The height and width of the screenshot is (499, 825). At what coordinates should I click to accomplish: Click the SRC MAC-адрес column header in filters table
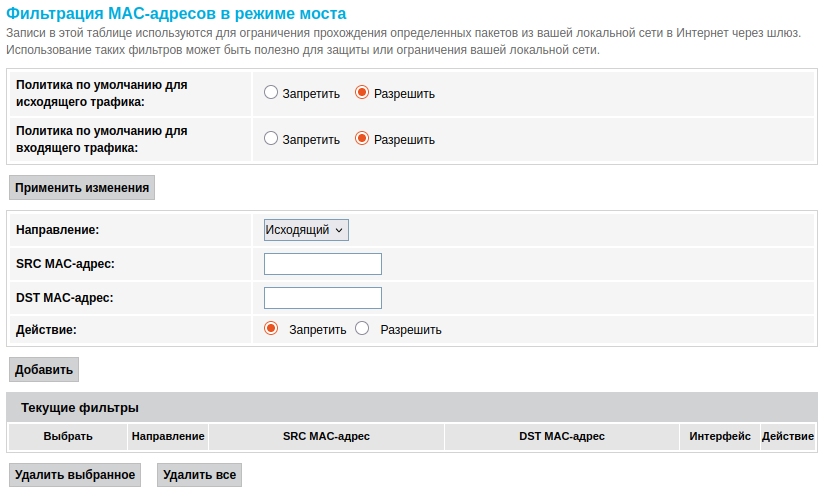tap(327, 436)
